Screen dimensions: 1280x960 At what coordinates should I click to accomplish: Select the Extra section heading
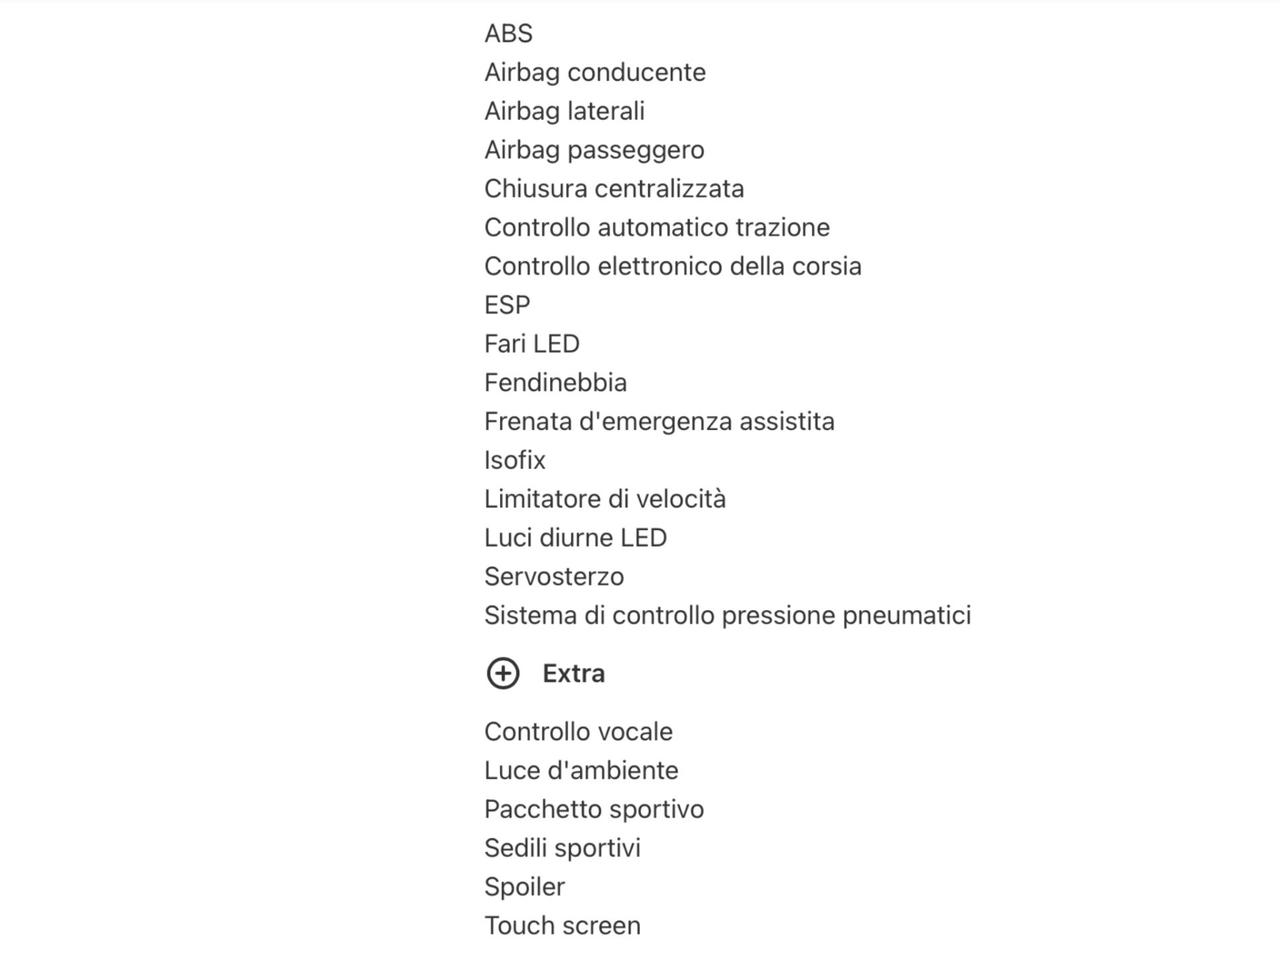click(x=573, y=674)
